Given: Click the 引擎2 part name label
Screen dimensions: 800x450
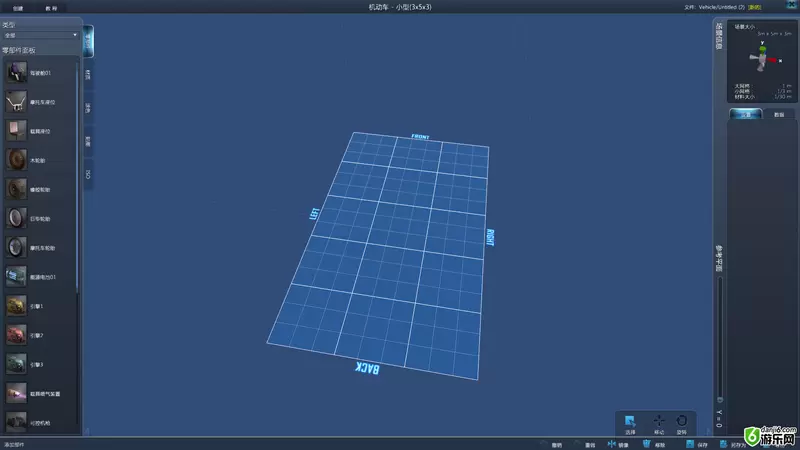Looking at the screenshot, I should point(36,335).
